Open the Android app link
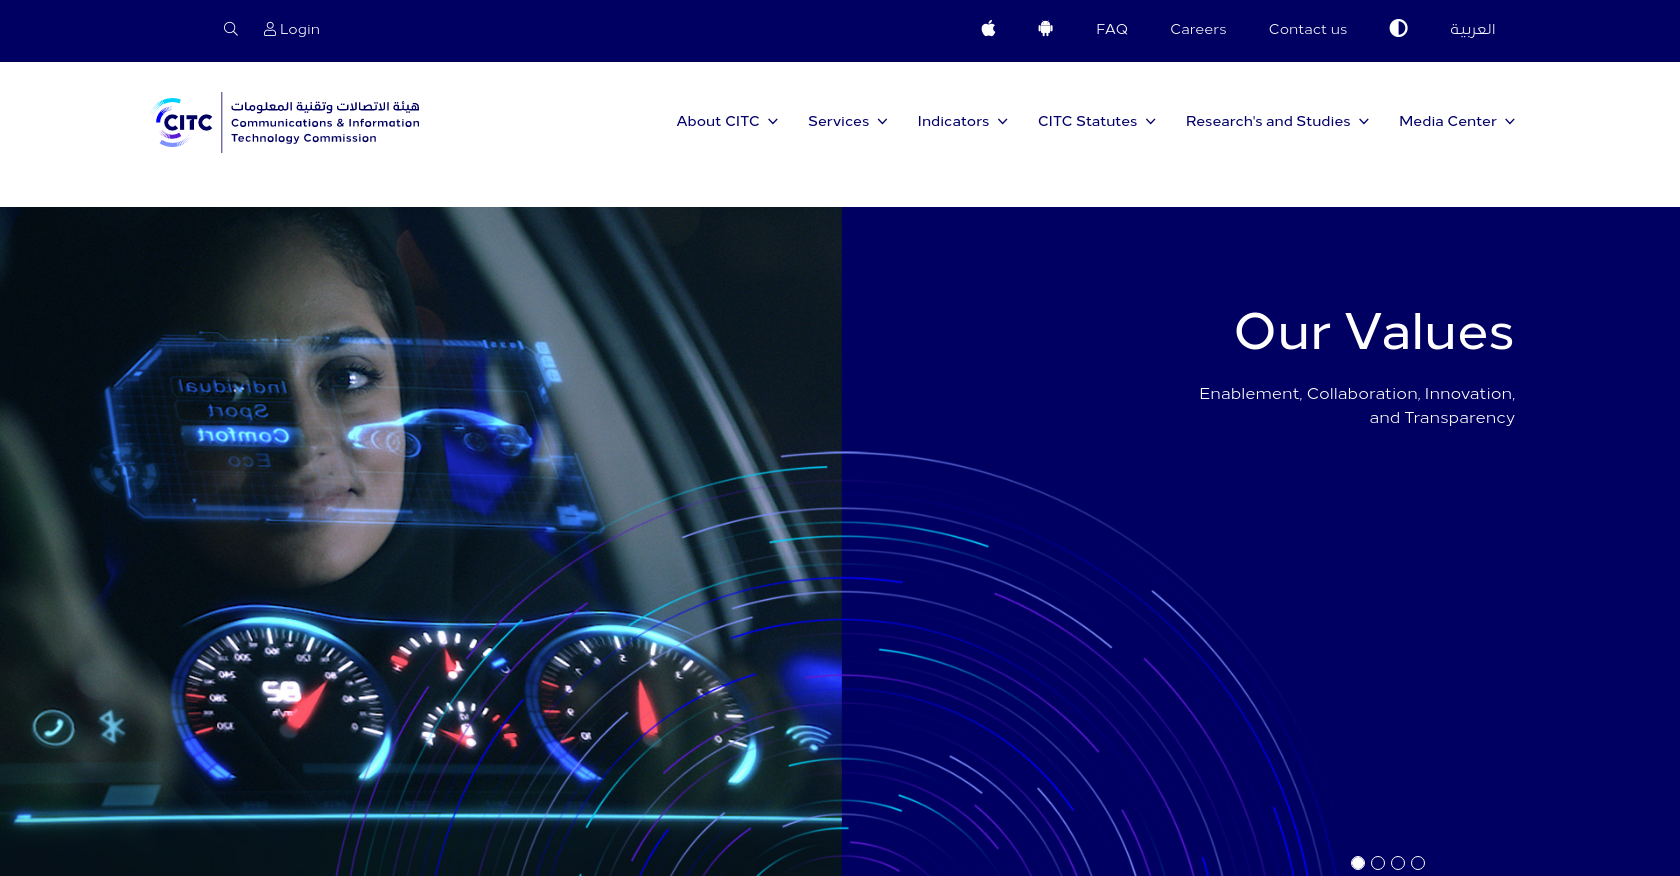Screen dimensions: 1680x876 tap(1046, 28)
